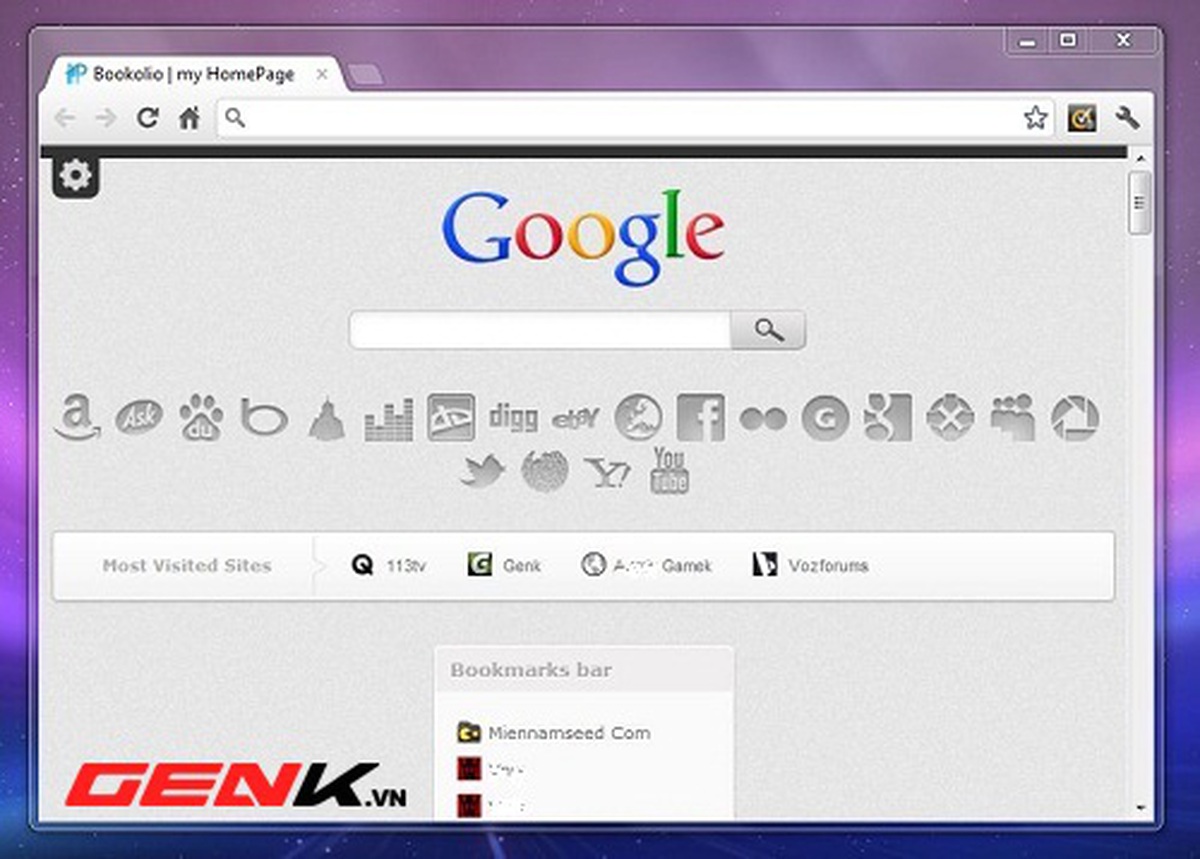The height and width of the screenshot is (859, 1200).
Task: Open the deviantART shortcut icon
Action: coord(450,417)
